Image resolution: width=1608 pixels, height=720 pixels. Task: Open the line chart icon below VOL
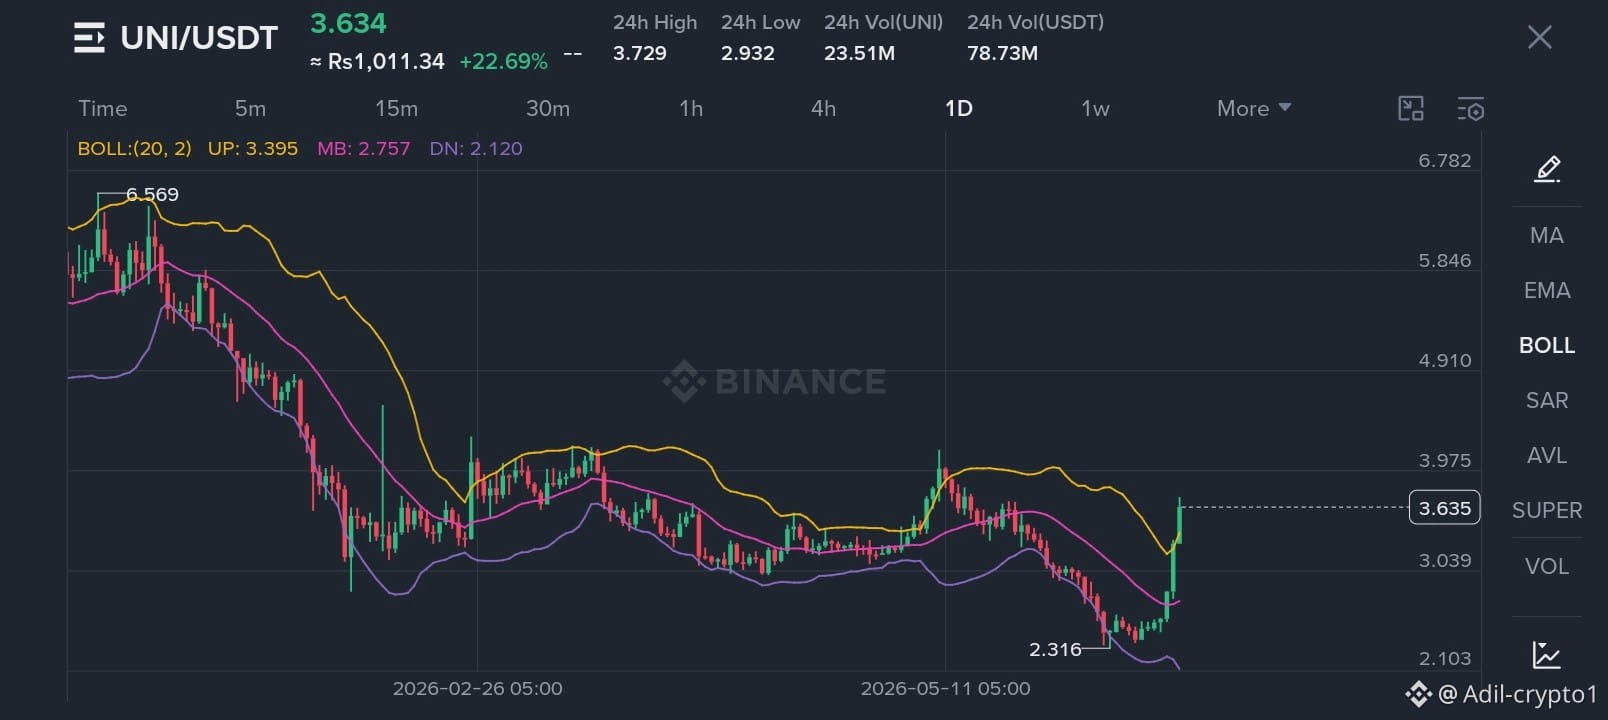tap(1546, 655)
